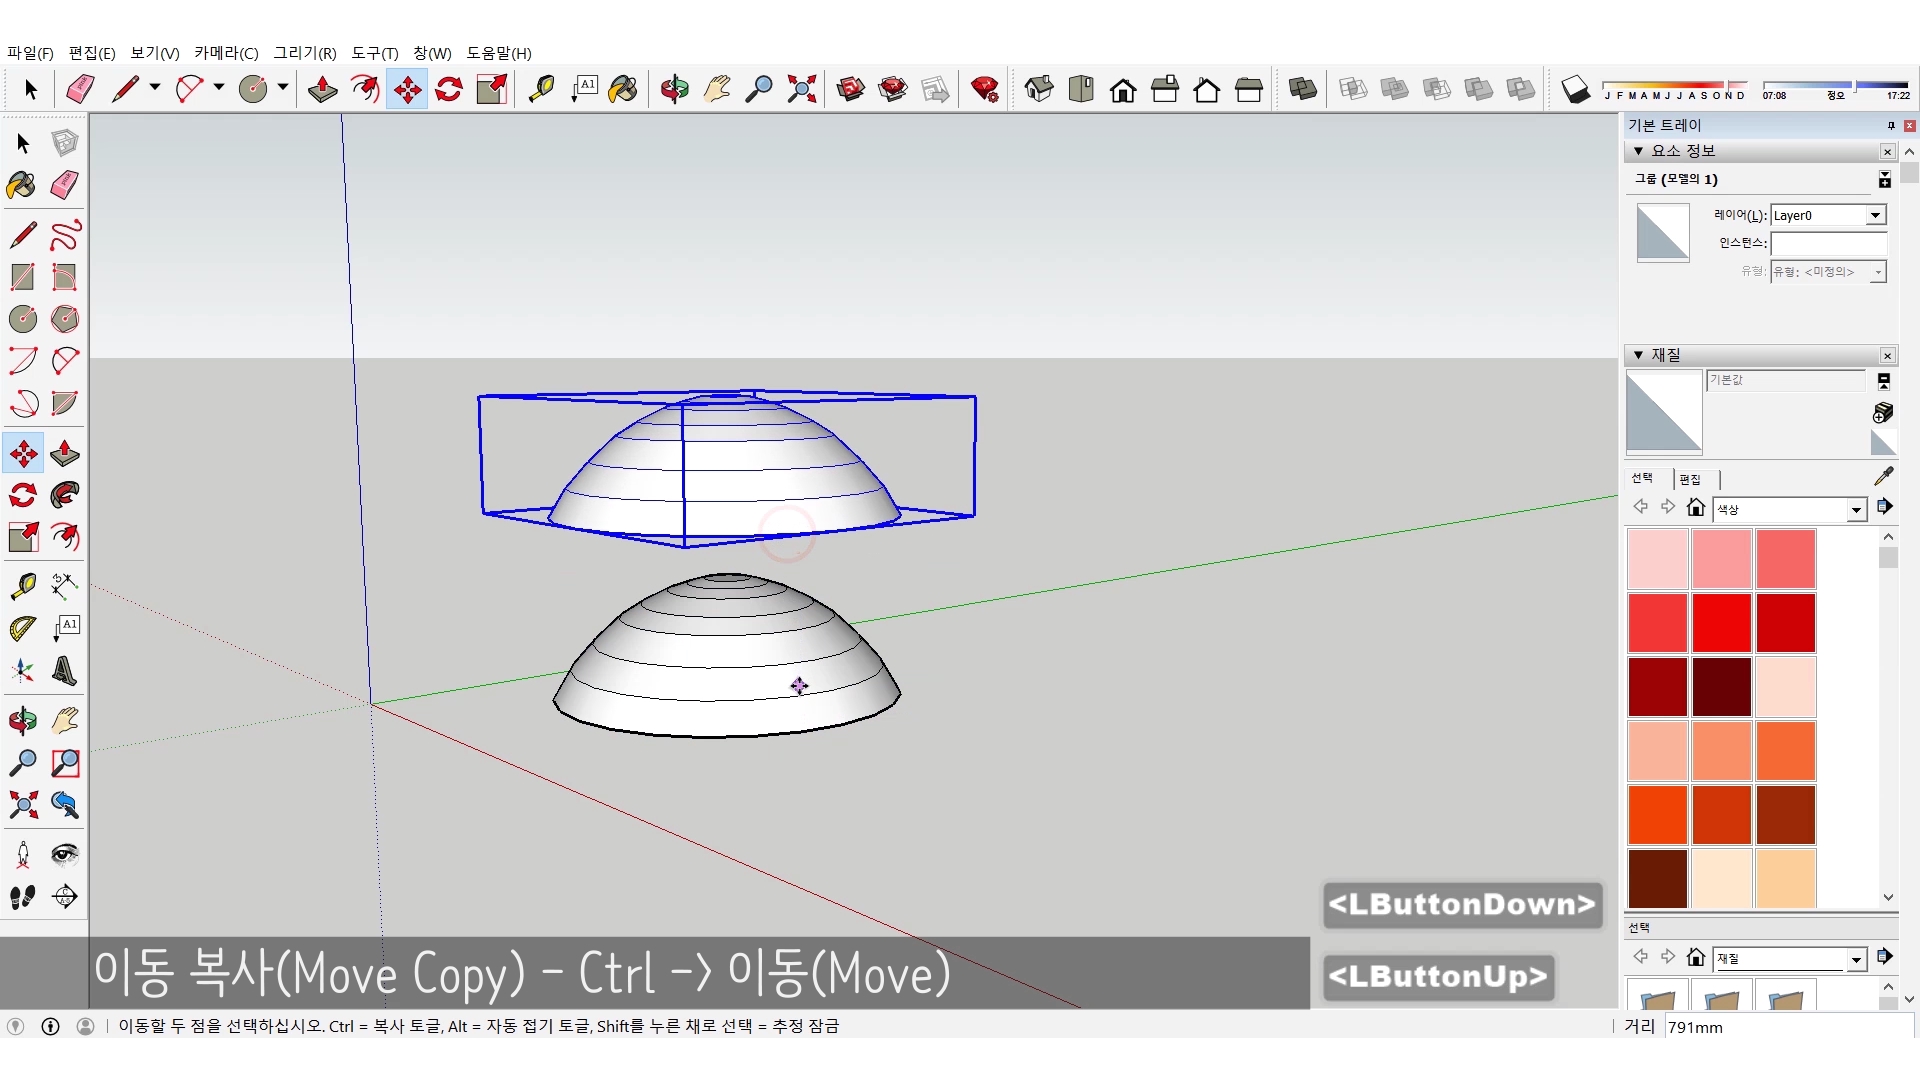Select the Eraser tool in top toolbar
Viewport: 1920px width, 1080px height.
[x=80, y=89]
